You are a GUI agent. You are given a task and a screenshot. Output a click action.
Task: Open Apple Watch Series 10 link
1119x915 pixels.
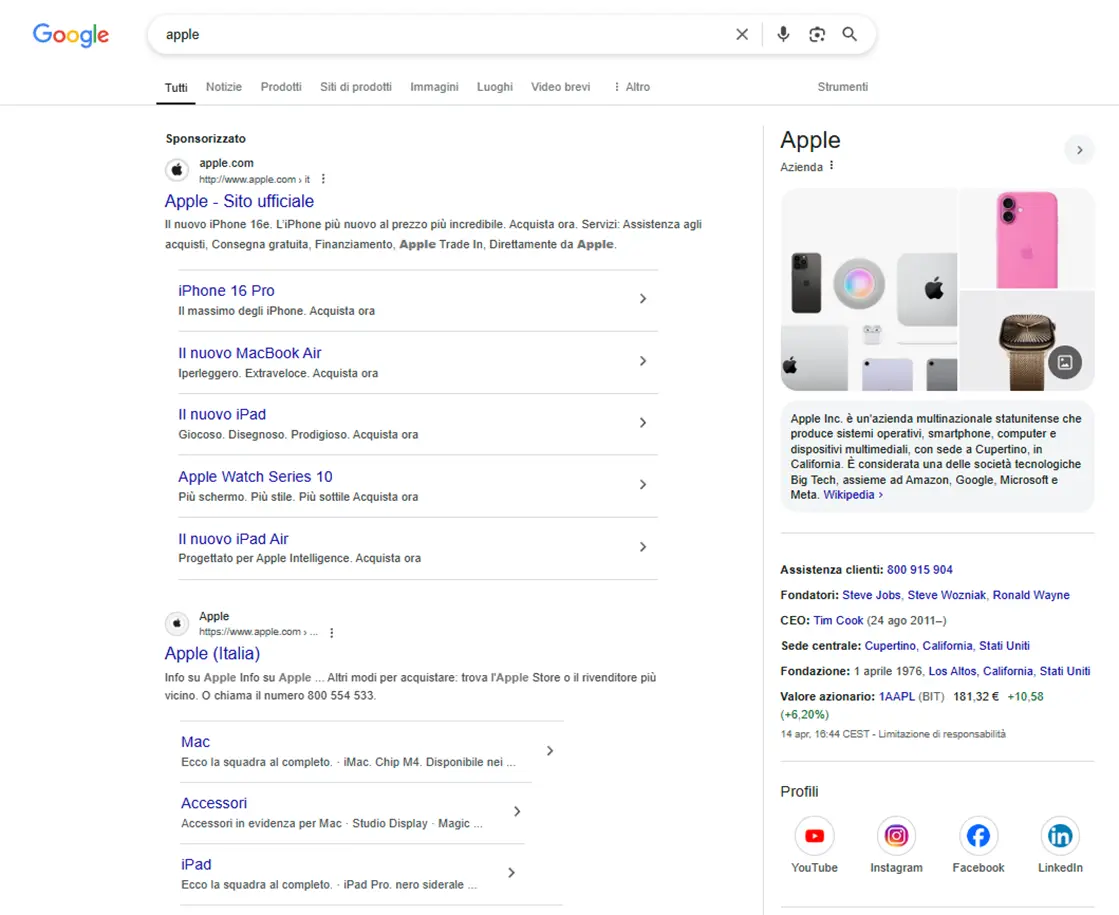255,476
